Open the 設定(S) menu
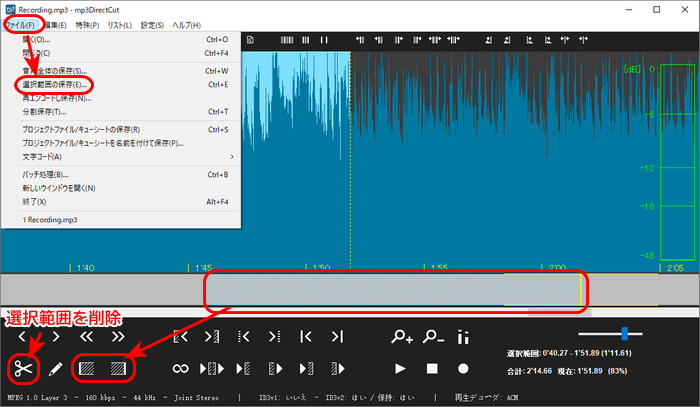 pos(152,25)
